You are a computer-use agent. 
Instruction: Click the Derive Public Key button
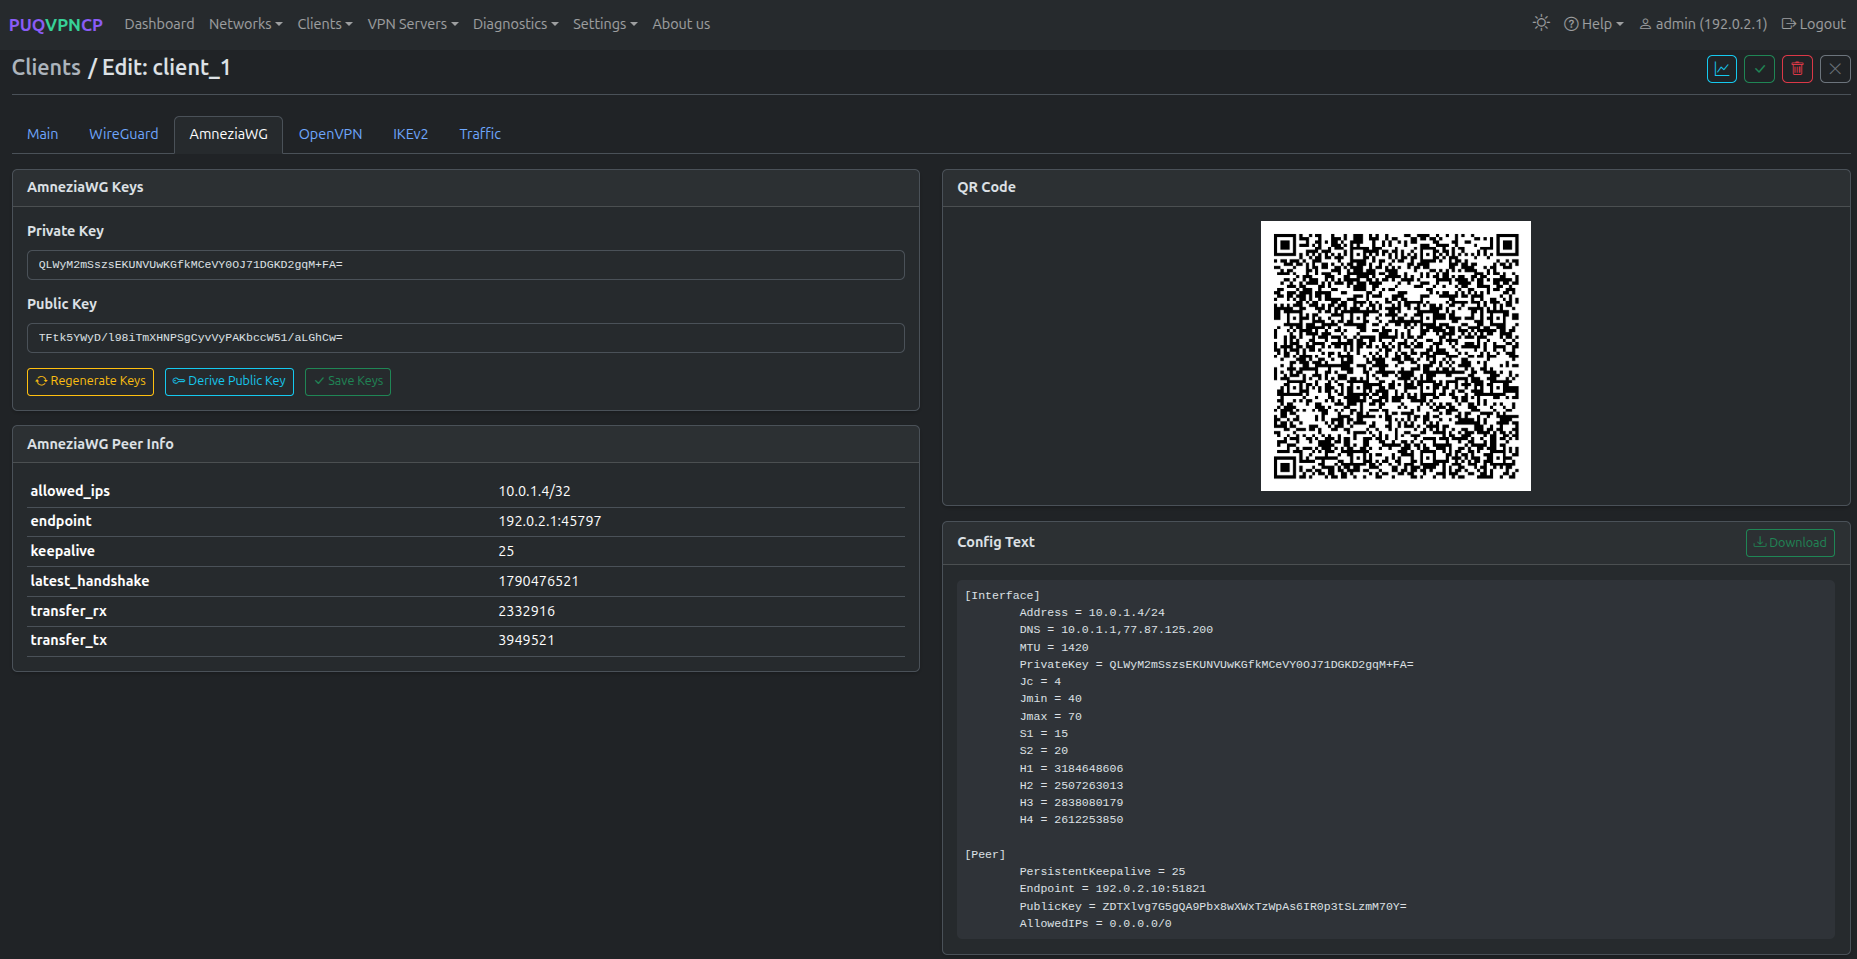pos(229,381)
